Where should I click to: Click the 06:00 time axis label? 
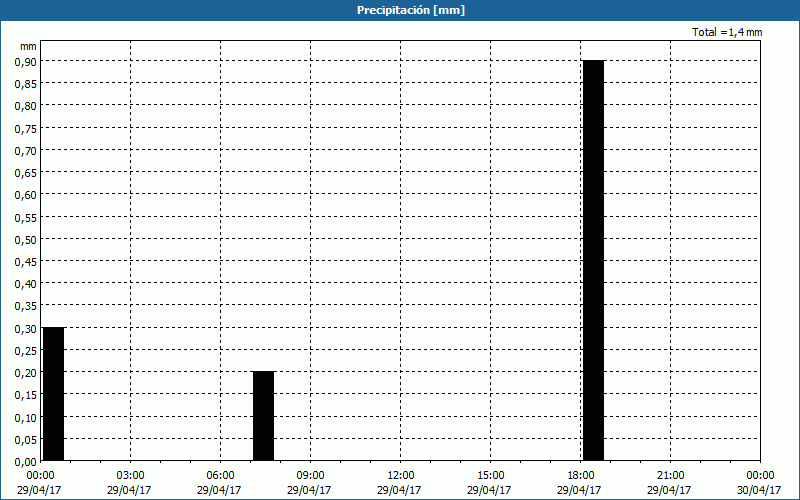220,476
